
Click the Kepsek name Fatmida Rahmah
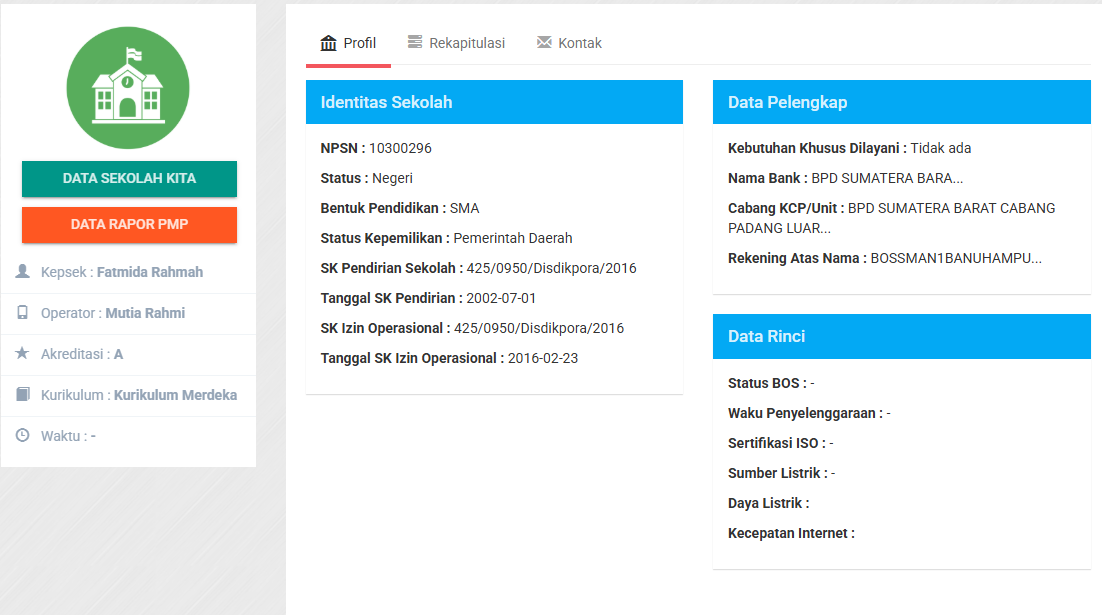coord(150,272)
